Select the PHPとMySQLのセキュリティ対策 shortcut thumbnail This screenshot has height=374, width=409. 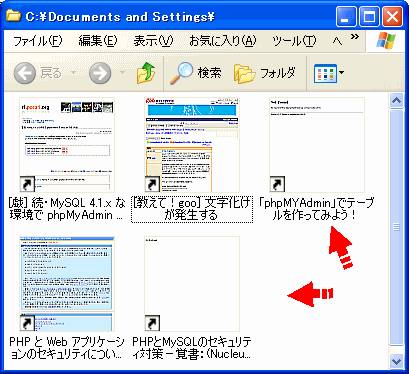pyautogui.click(x=192, y=284)
